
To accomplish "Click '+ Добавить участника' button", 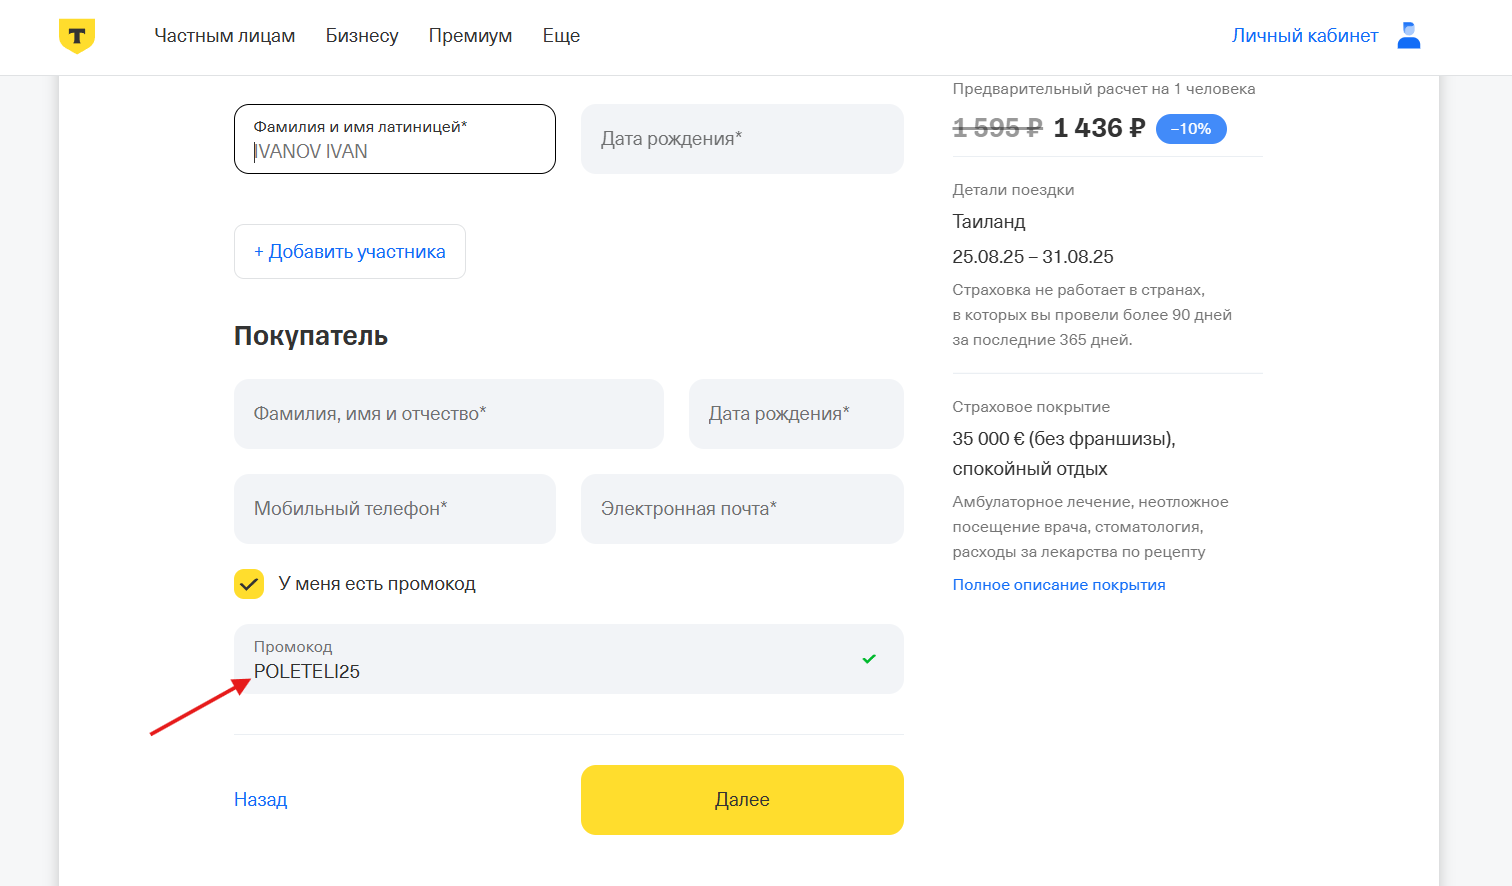I will click(350, 252).
